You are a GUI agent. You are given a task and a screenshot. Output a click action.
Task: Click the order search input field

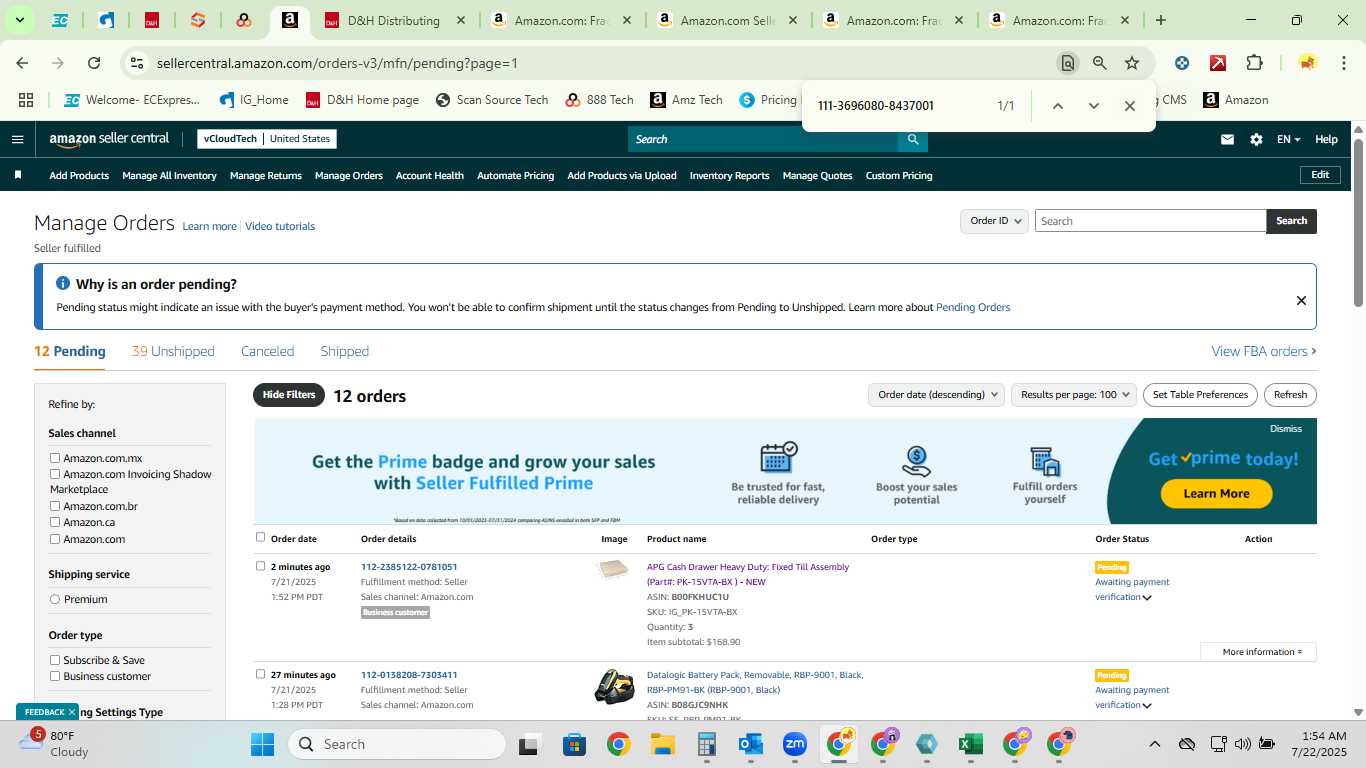click(1150, 221)
